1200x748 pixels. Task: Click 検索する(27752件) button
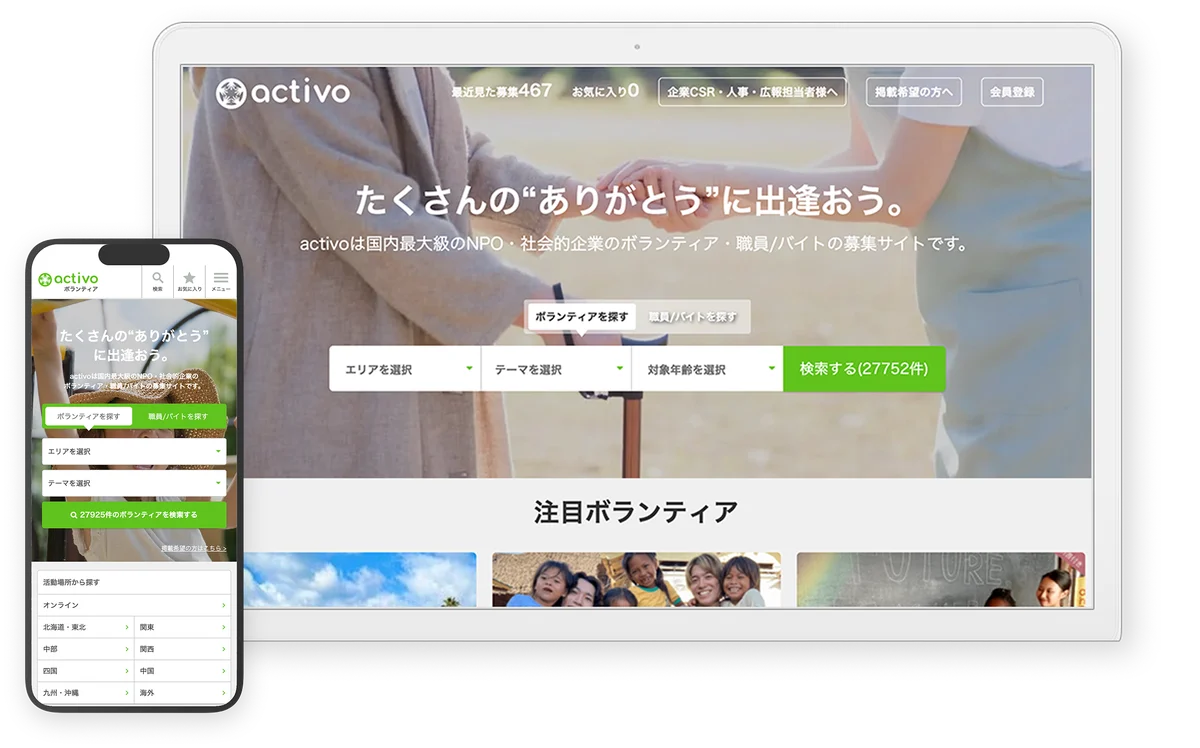click(864, 369)
